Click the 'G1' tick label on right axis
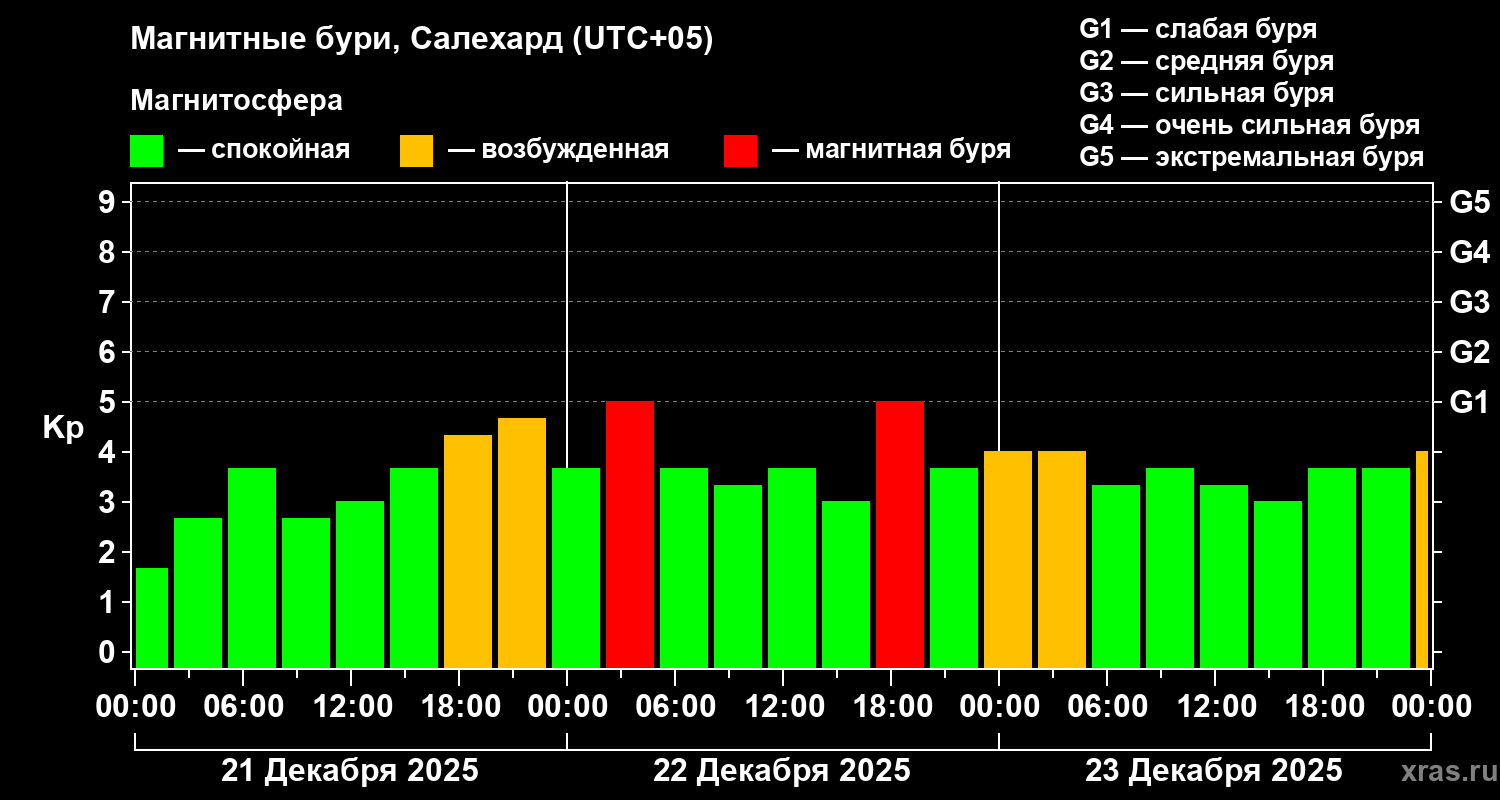 [x=1469, y=402]
